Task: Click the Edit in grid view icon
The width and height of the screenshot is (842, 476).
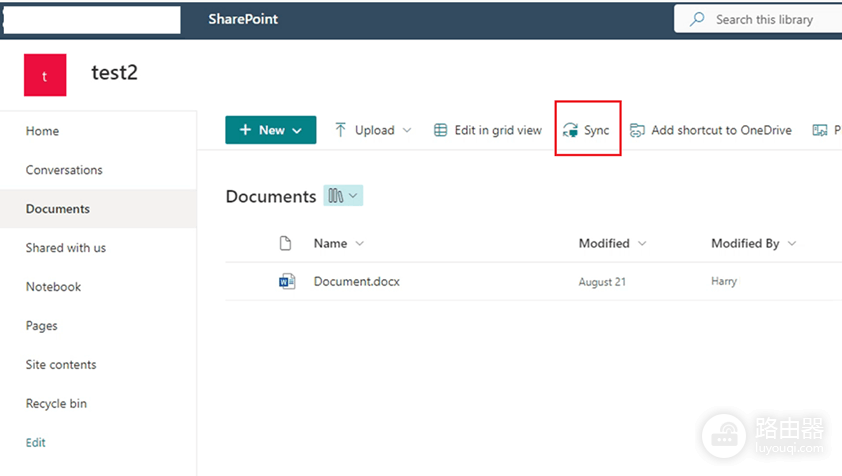Action: click(440, 130)
